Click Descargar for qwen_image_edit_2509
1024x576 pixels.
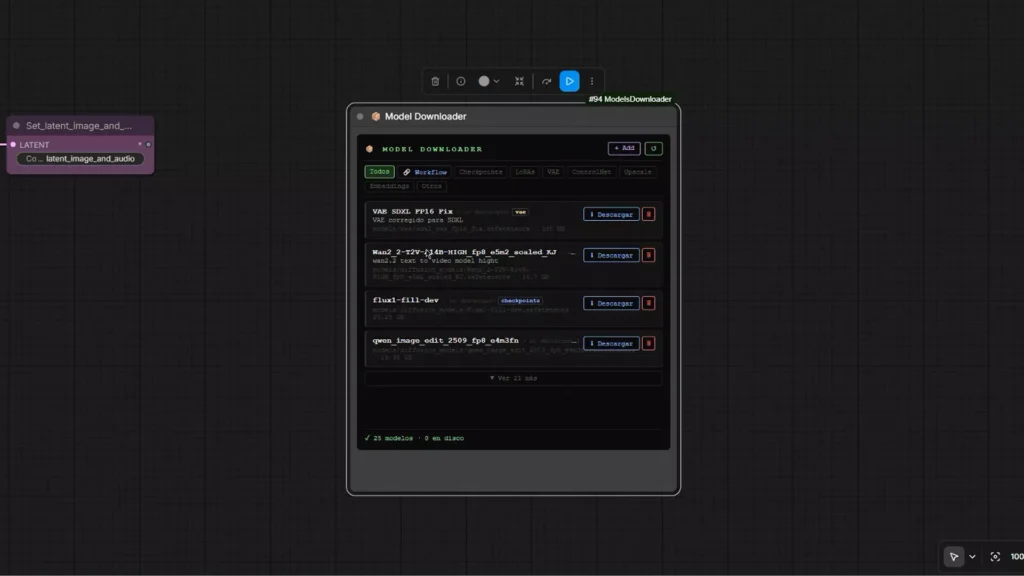click(611, 344)
